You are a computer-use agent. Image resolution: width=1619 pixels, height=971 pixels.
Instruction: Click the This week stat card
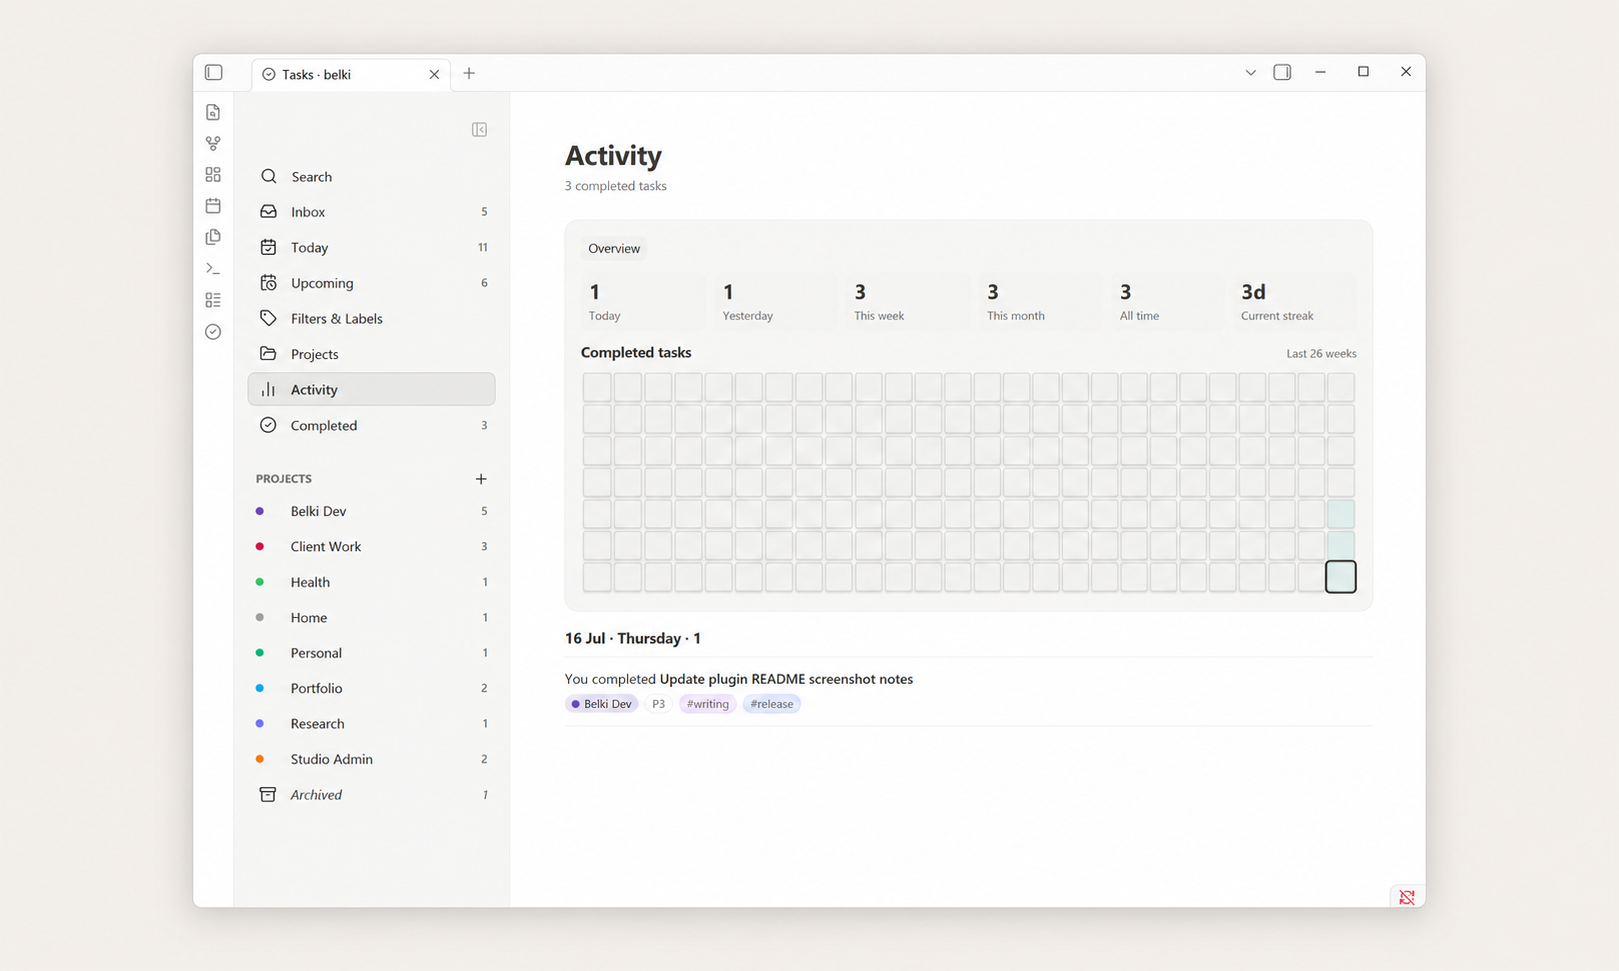(908, 301)
